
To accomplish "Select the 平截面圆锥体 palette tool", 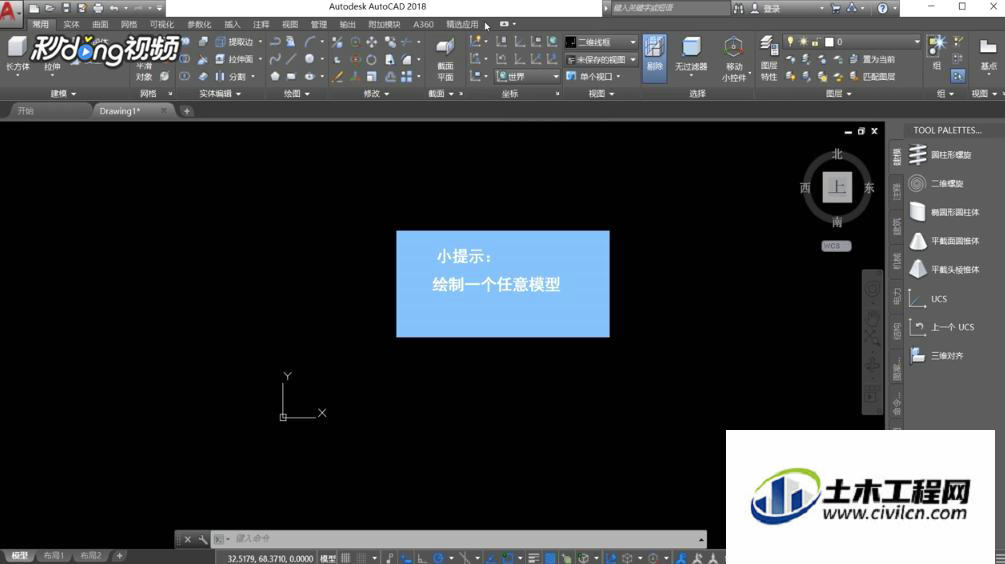I will [944, 241].
